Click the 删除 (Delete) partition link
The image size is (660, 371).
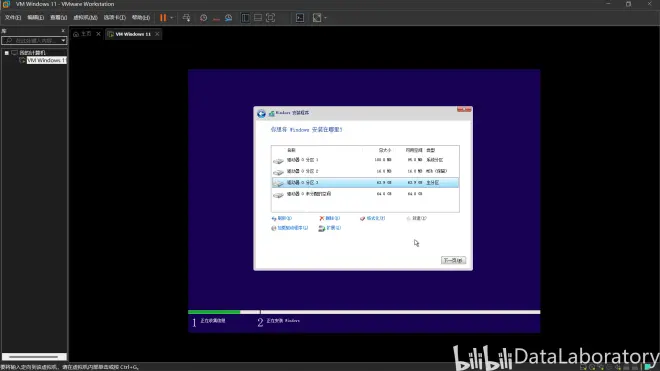[330, 218]
